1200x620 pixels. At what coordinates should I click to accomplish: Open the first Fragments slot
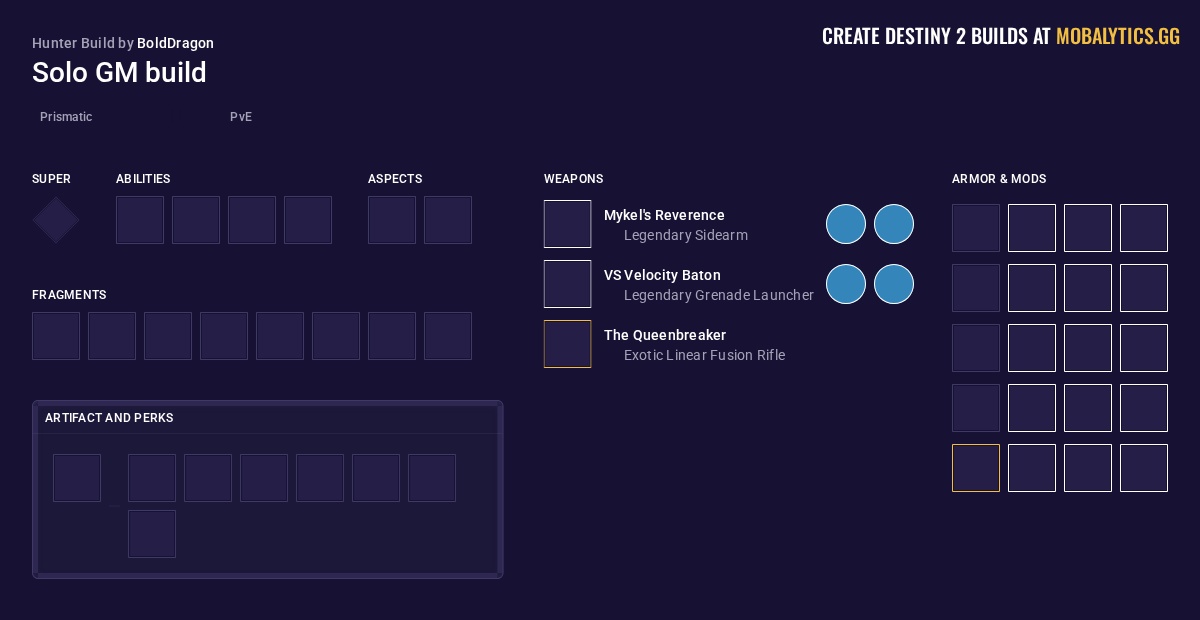pos(56,336)
